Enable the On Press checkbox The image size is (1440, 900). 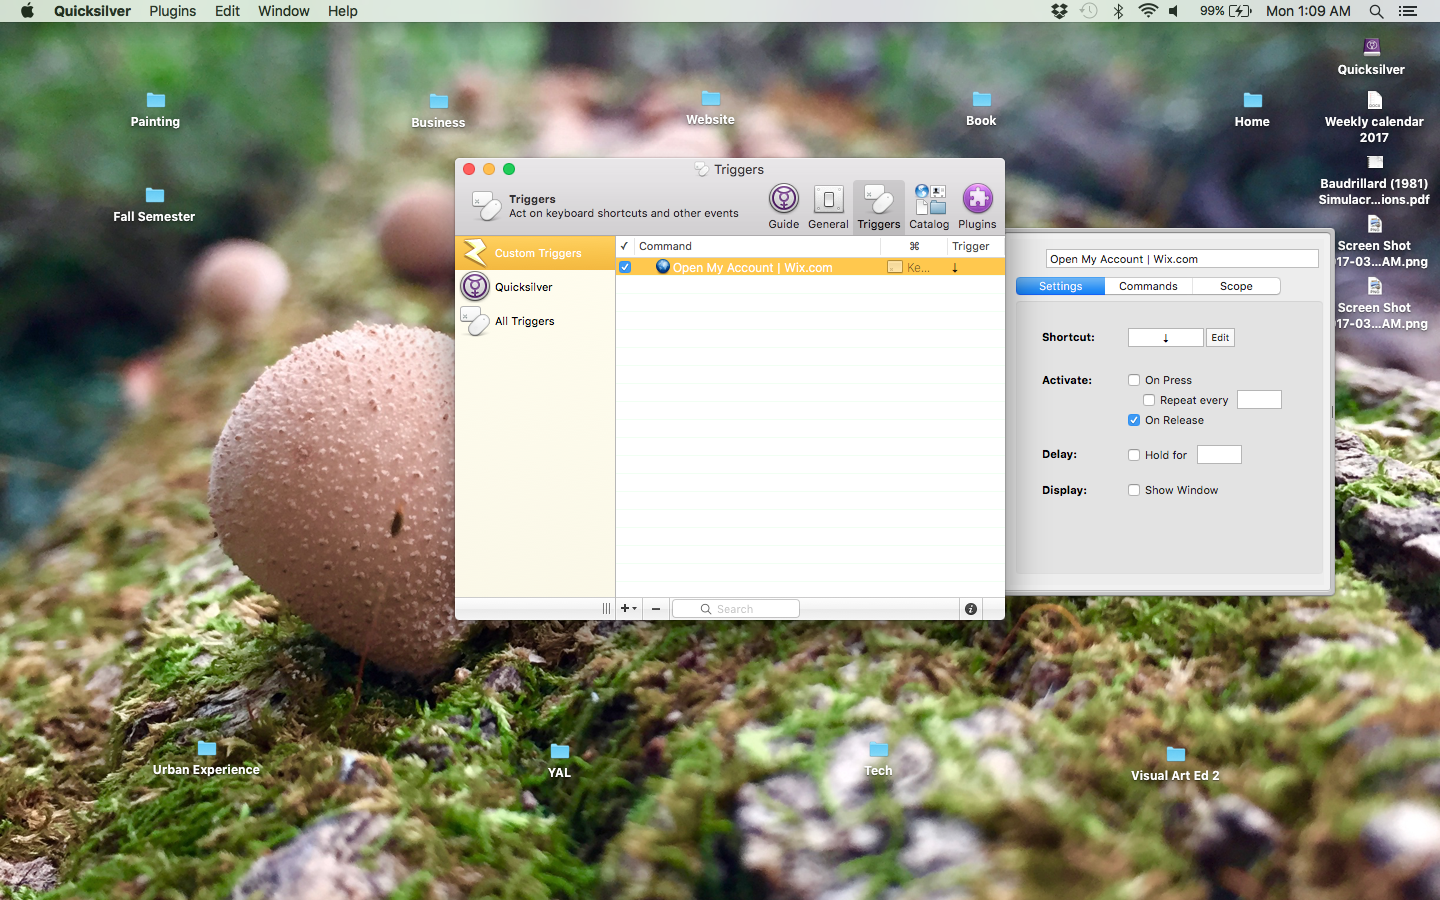(x=1134, y=380)
